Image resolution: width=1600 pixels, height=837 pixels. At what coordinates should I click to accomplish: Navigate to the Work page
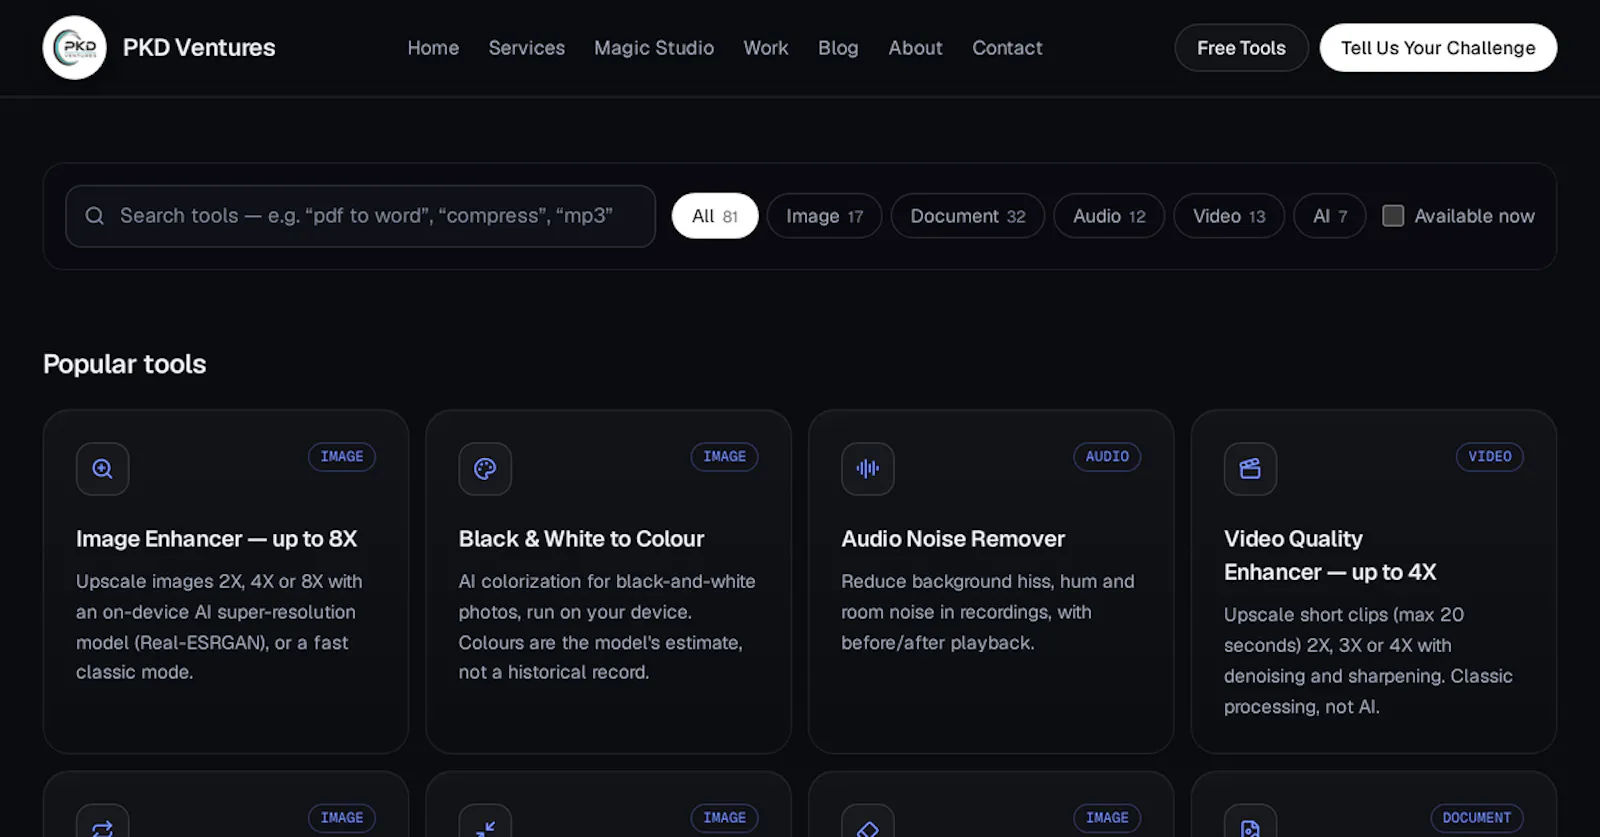766,48
